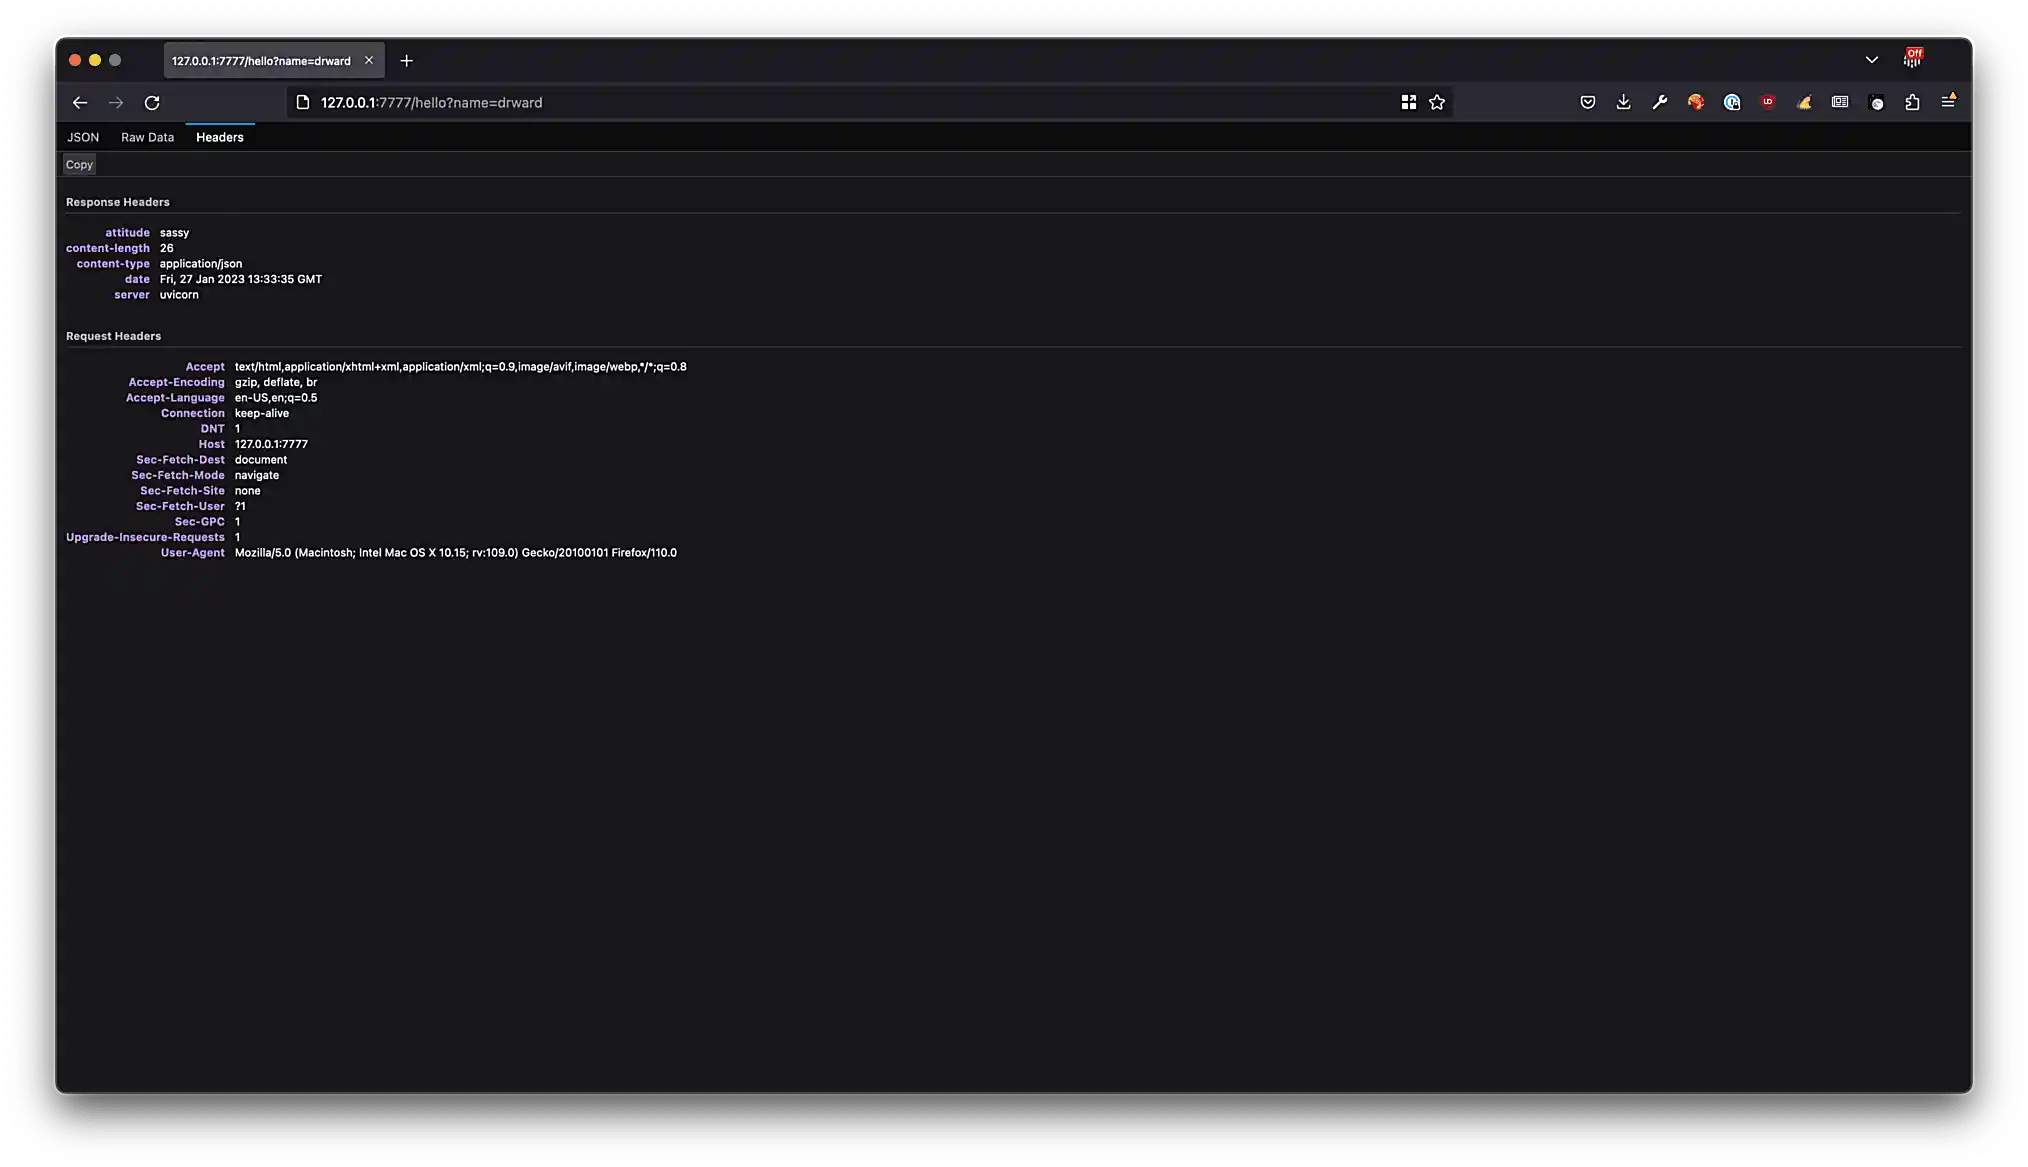Switch to the JSON tab

[x=83, y=137]
